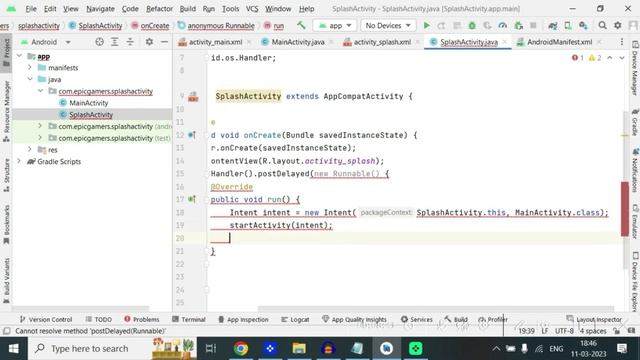The width and height of the screenshot is (640, 360).
Task: Select opened file target icon in Project panel
Action: (99, 42)
